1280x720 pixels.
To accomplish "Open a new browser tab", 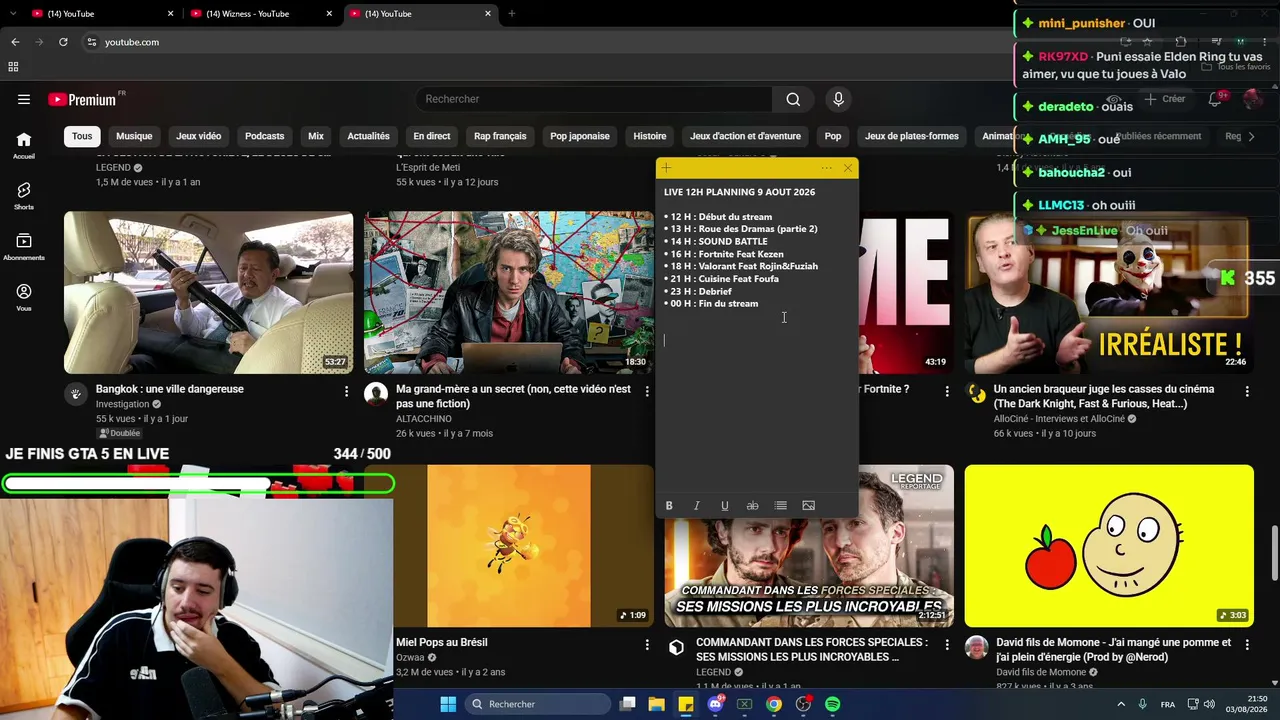I will click(512, 14).
